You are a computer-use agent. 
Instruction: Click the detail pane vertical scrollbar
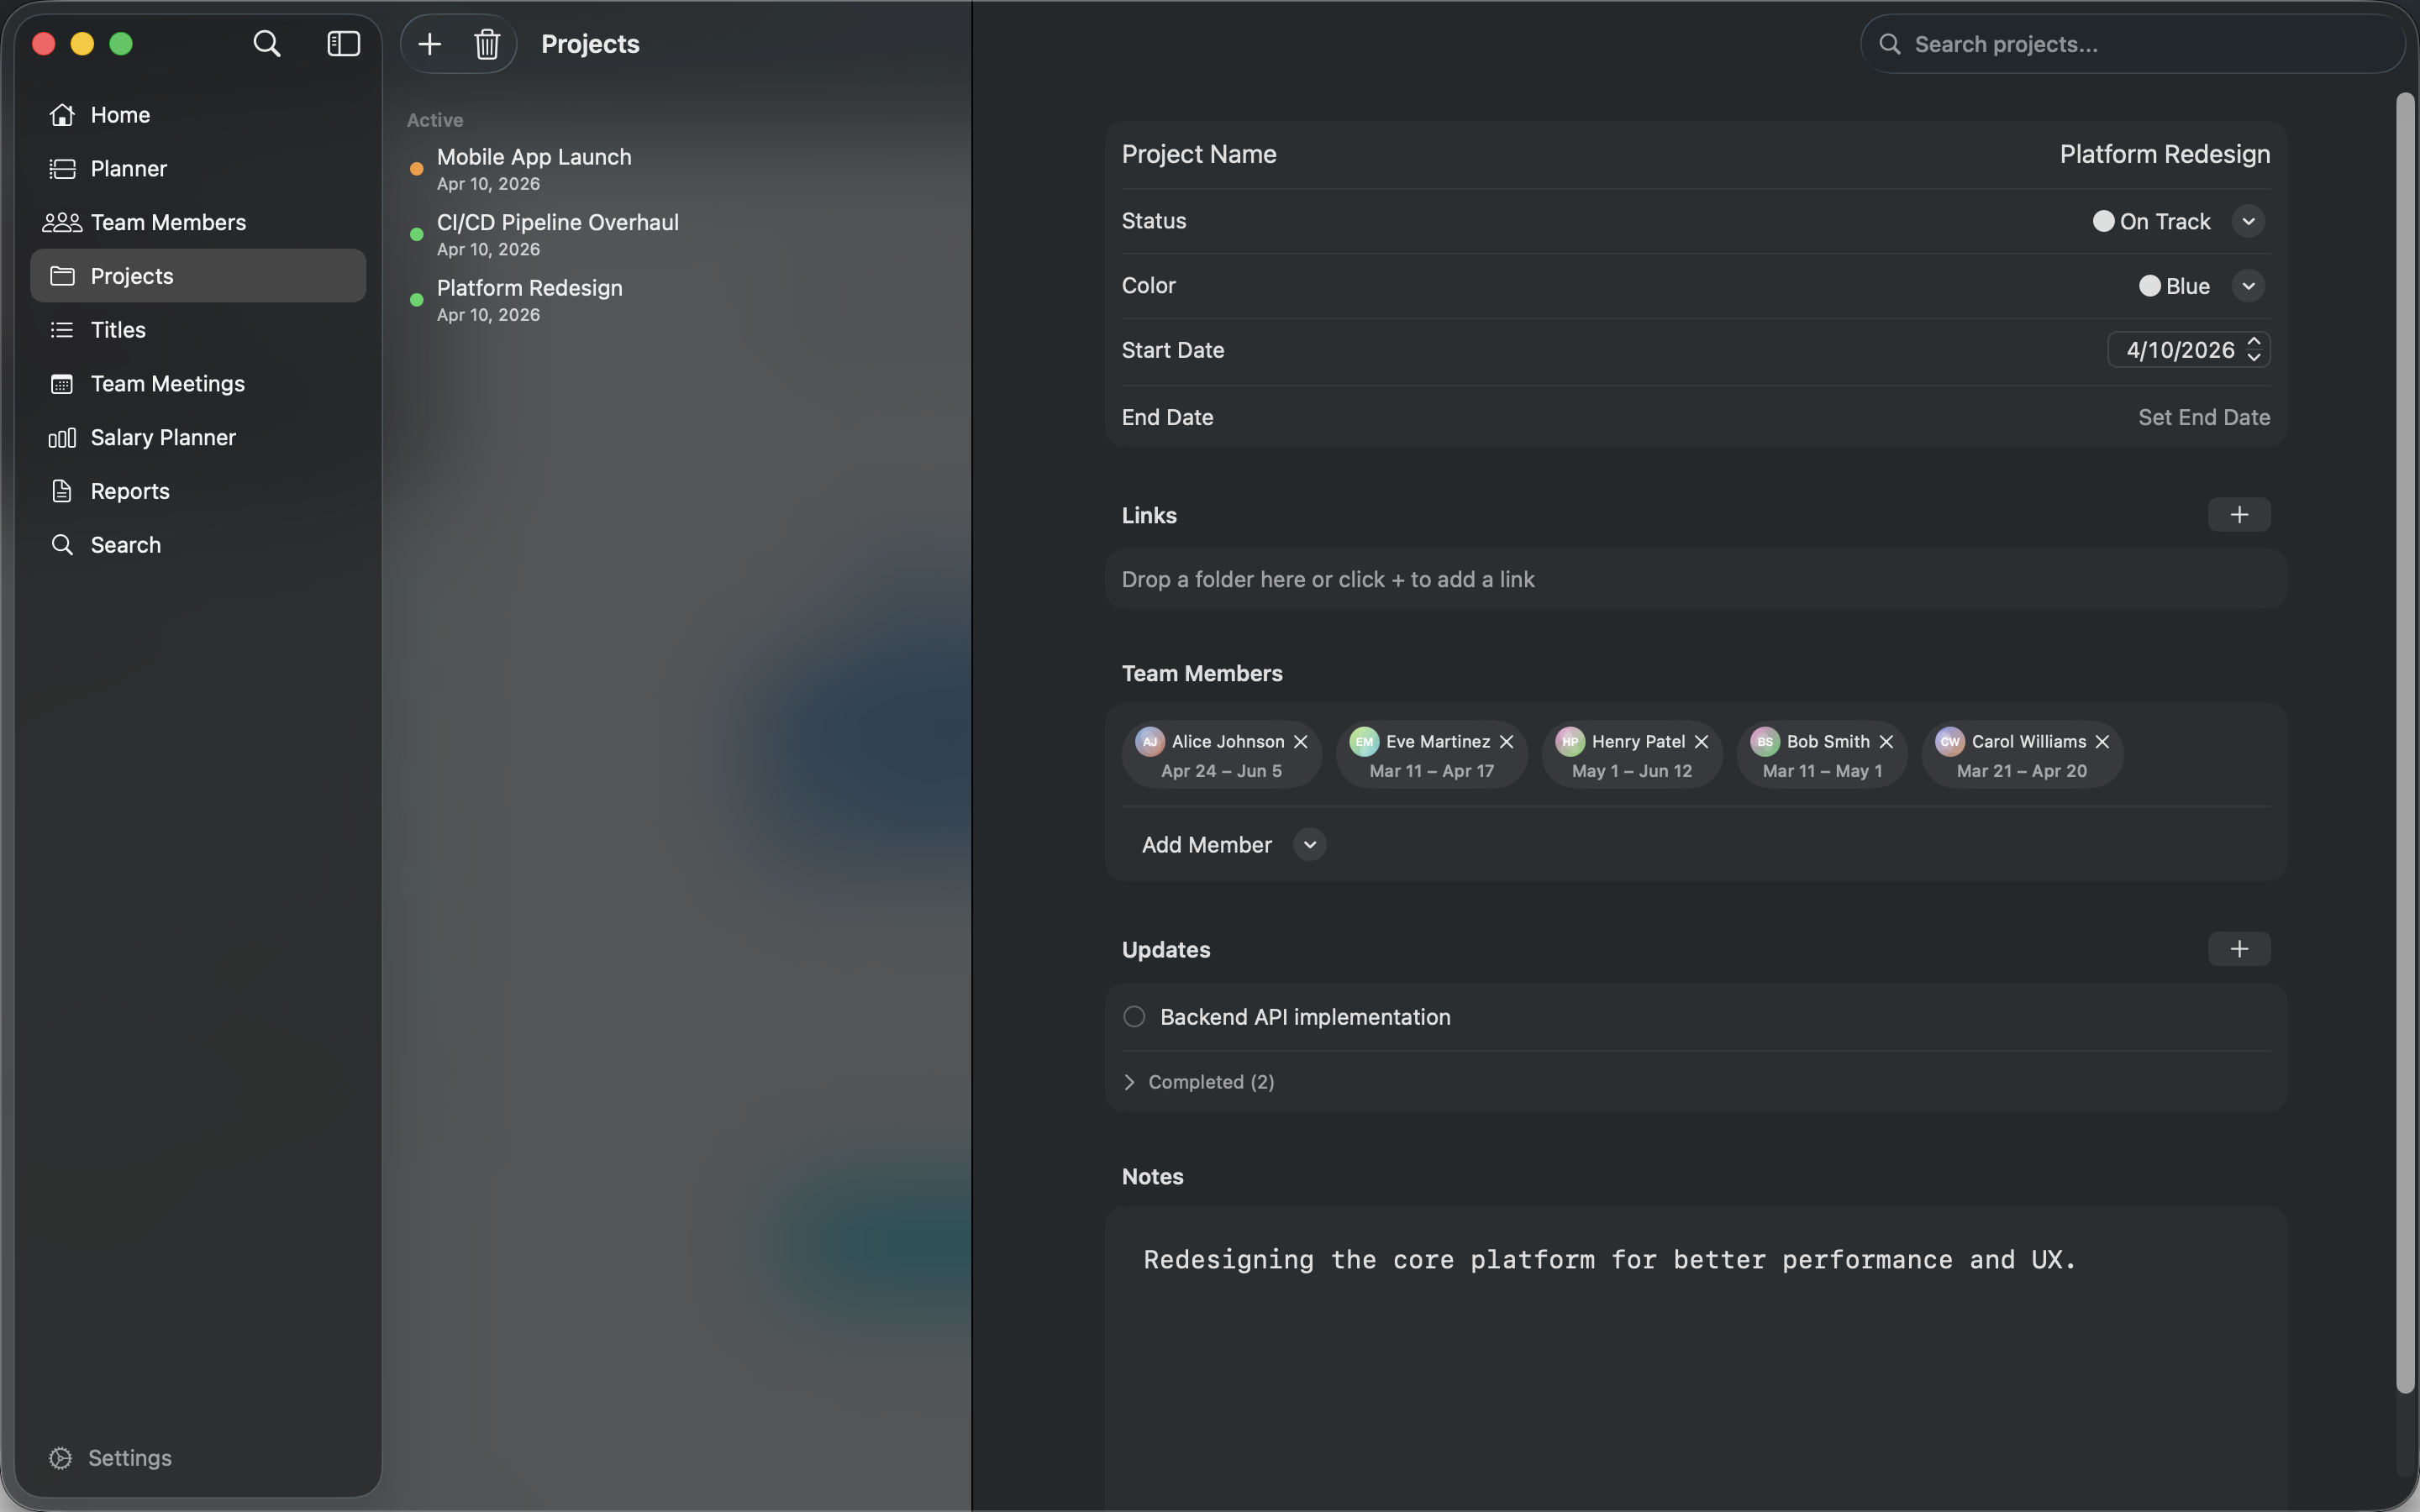click(x=2405, y=742)
